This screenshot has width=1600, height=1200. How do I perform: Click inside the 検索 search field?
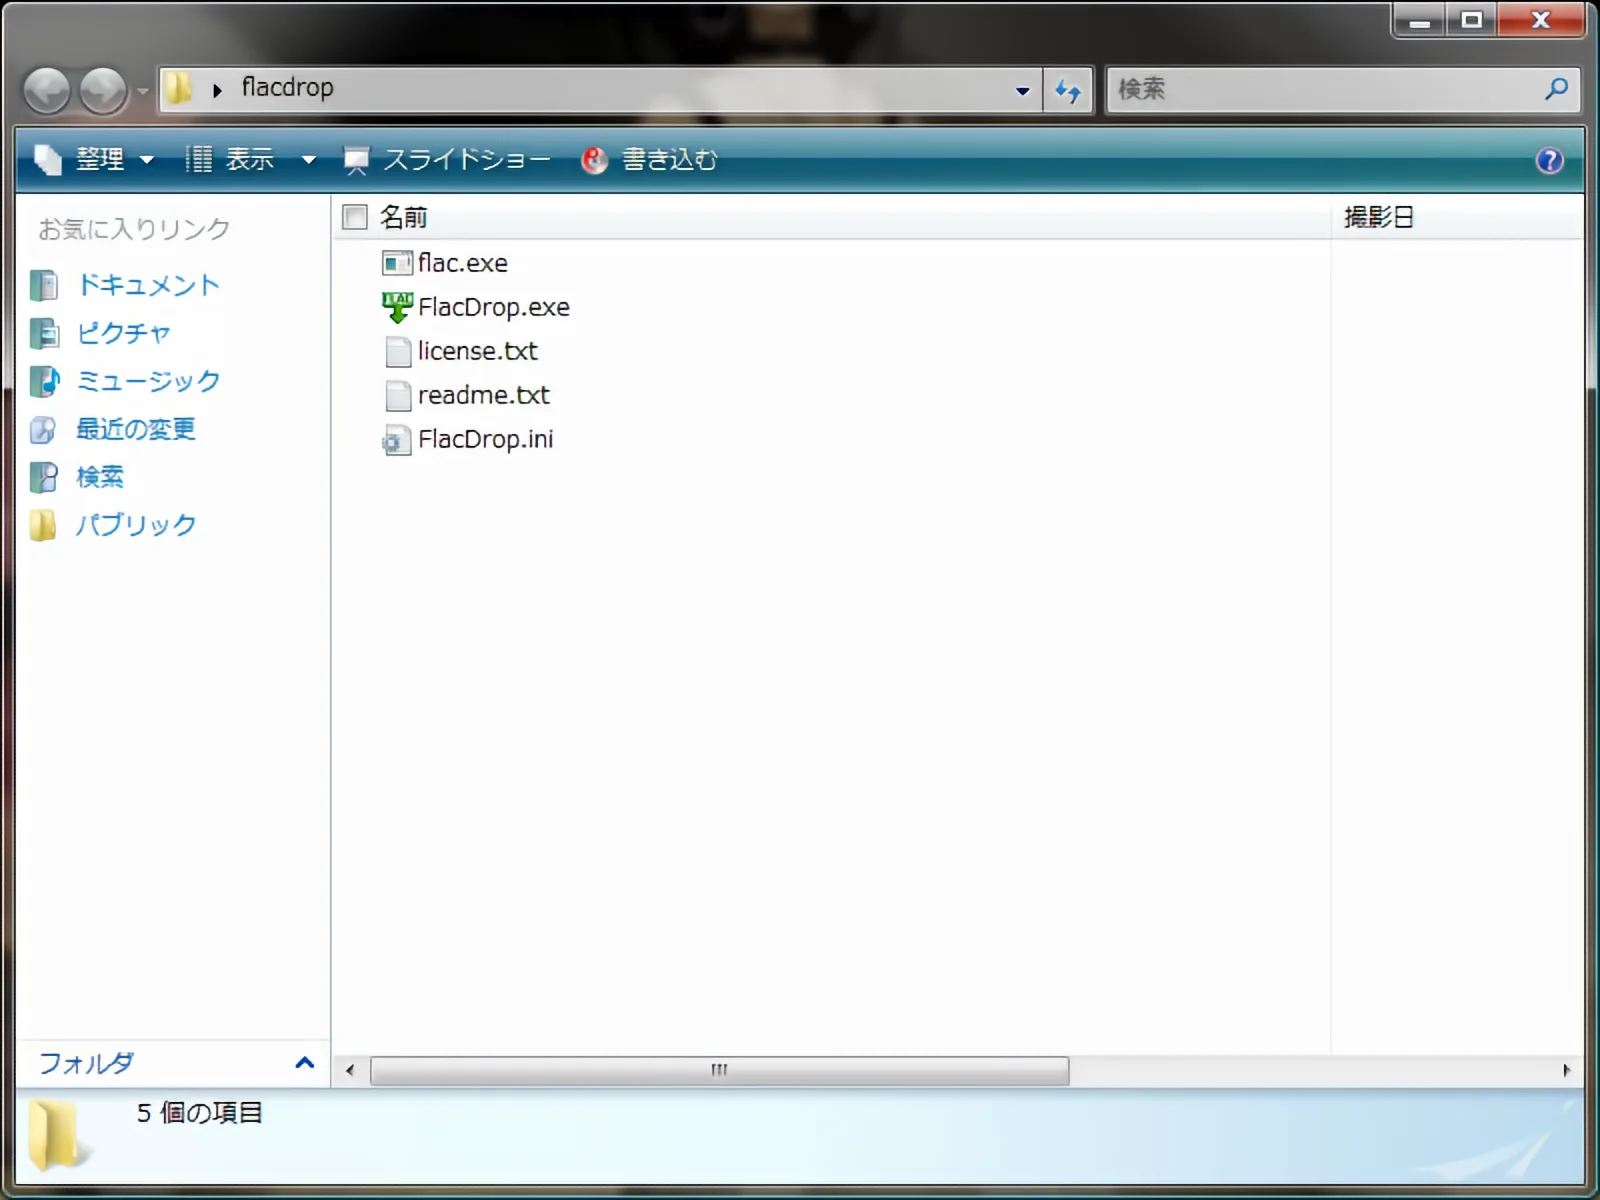[x=1320, y=89]
